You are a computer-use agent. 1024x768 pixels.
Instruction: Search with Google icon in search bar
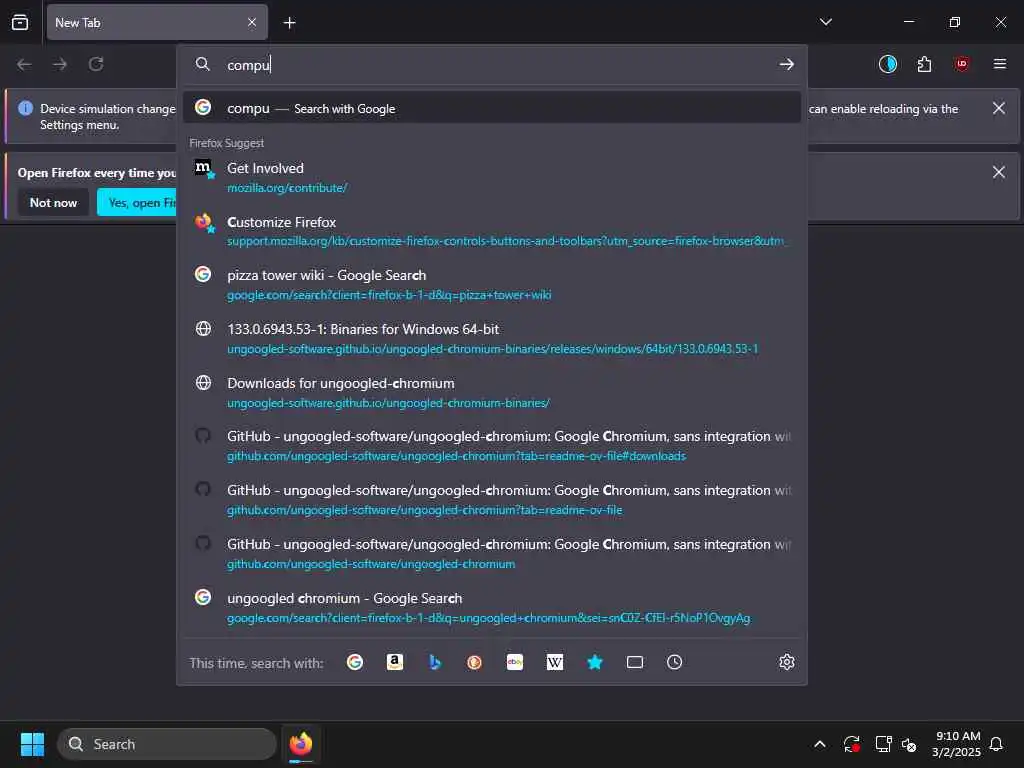pos(355,662)
